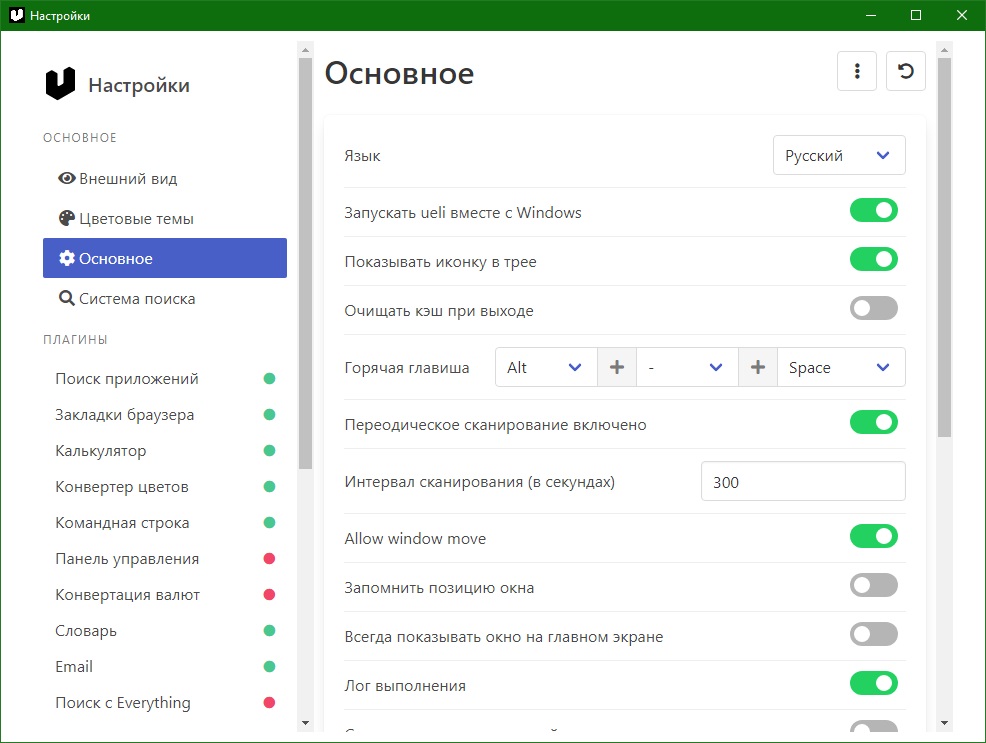Click the ueli logo in sidebar header
Viewport: 986px width, 743px height.
[61, 84]
